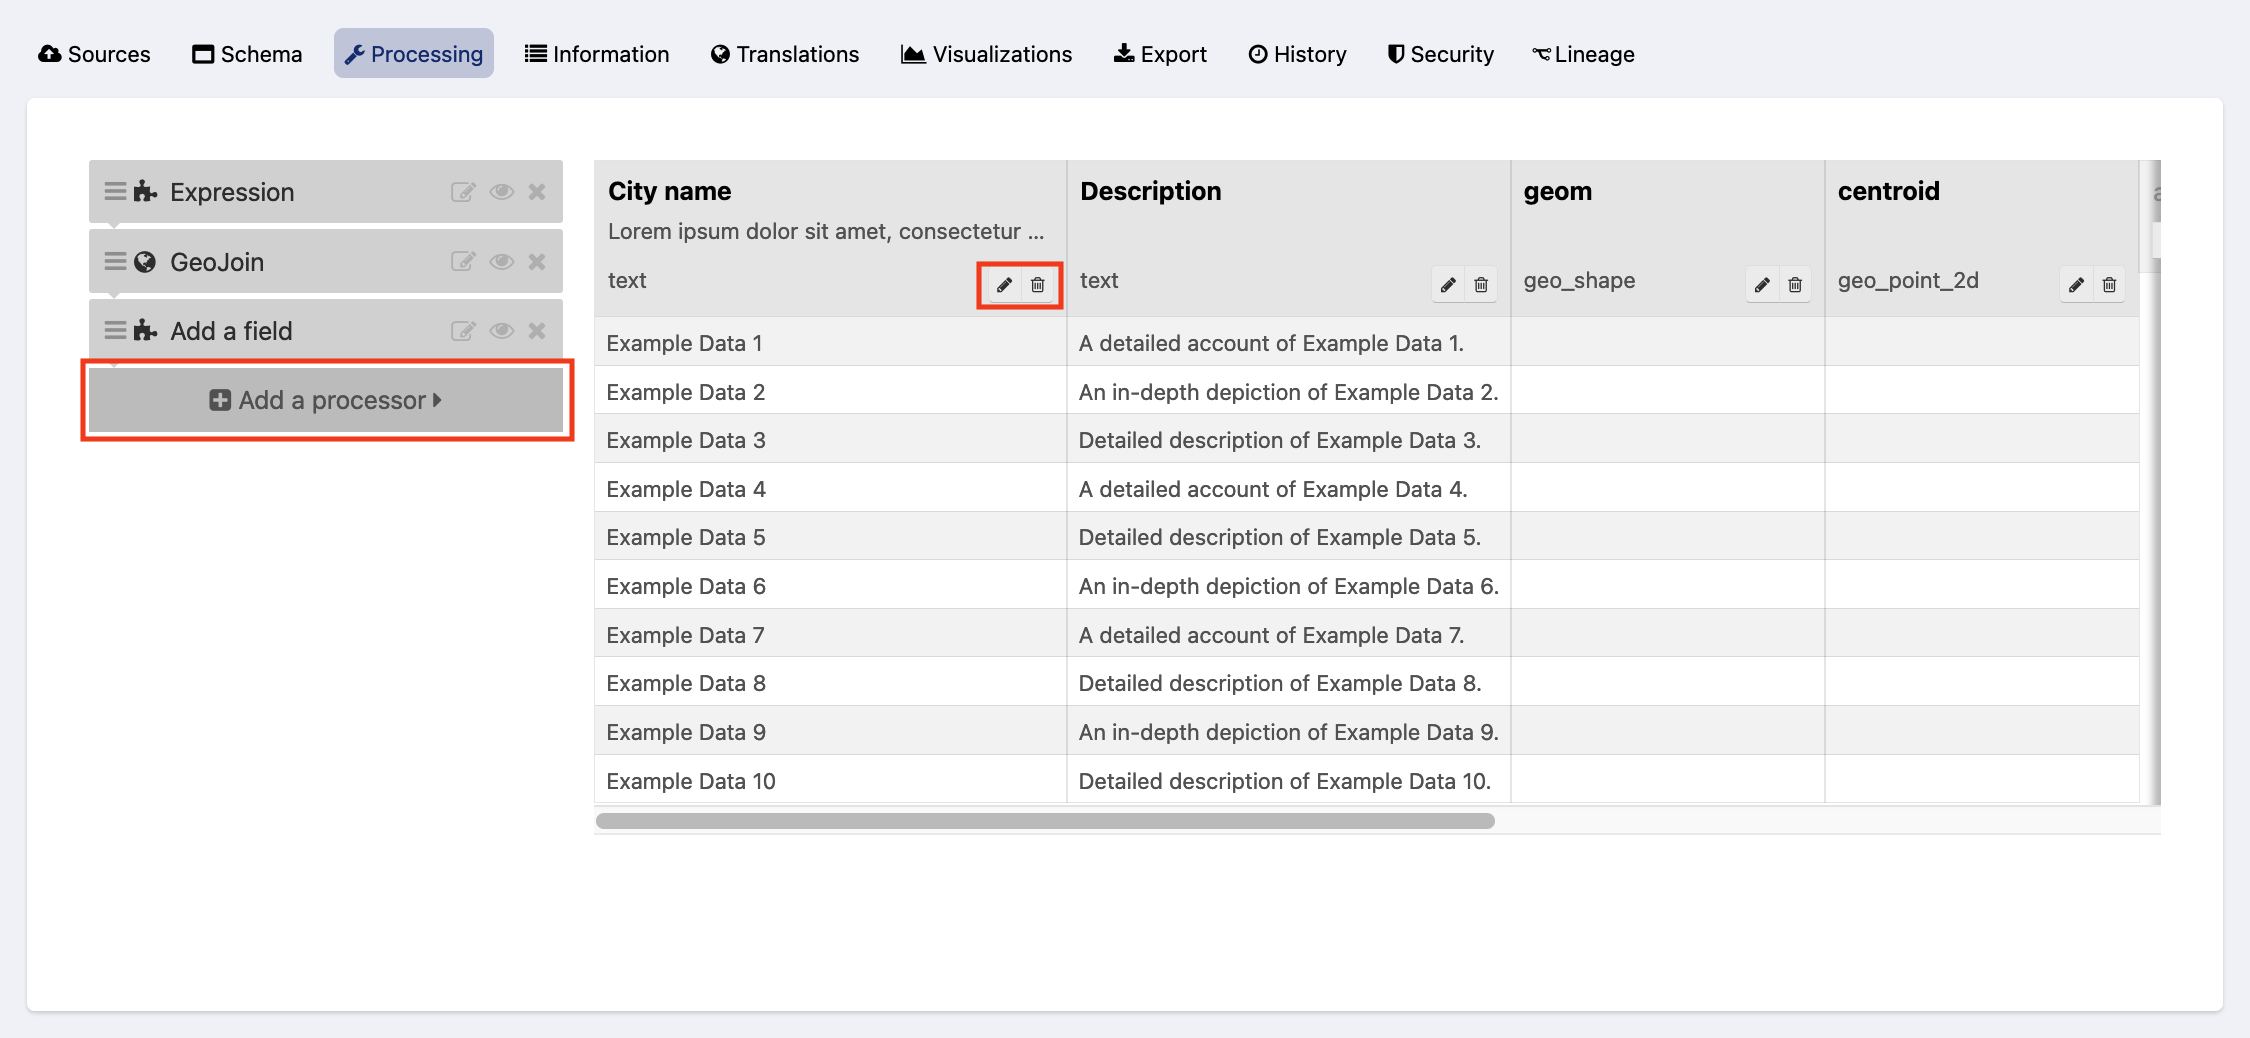Image resolution: width=2250 pixels, height=1038 pixels.
Task: Delete the City name field with trash icon
Action: tap(1037, 285)
